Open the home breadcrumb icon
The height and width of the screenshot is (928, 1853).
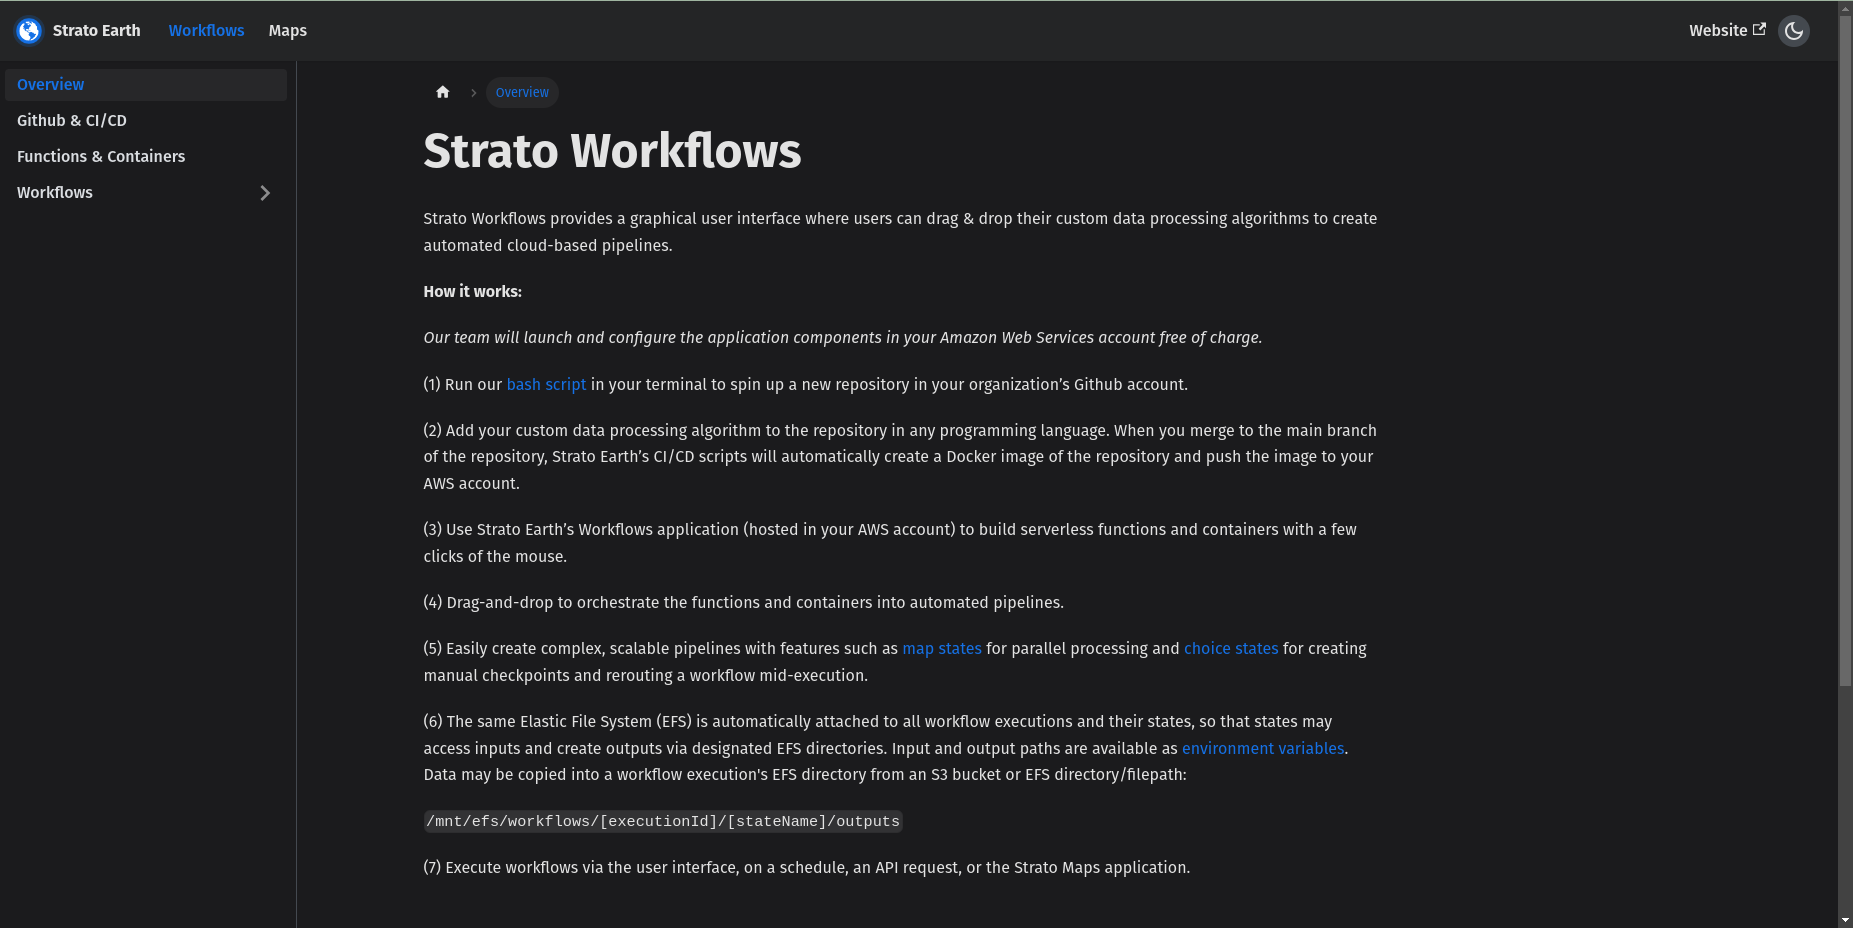[443, 92]
